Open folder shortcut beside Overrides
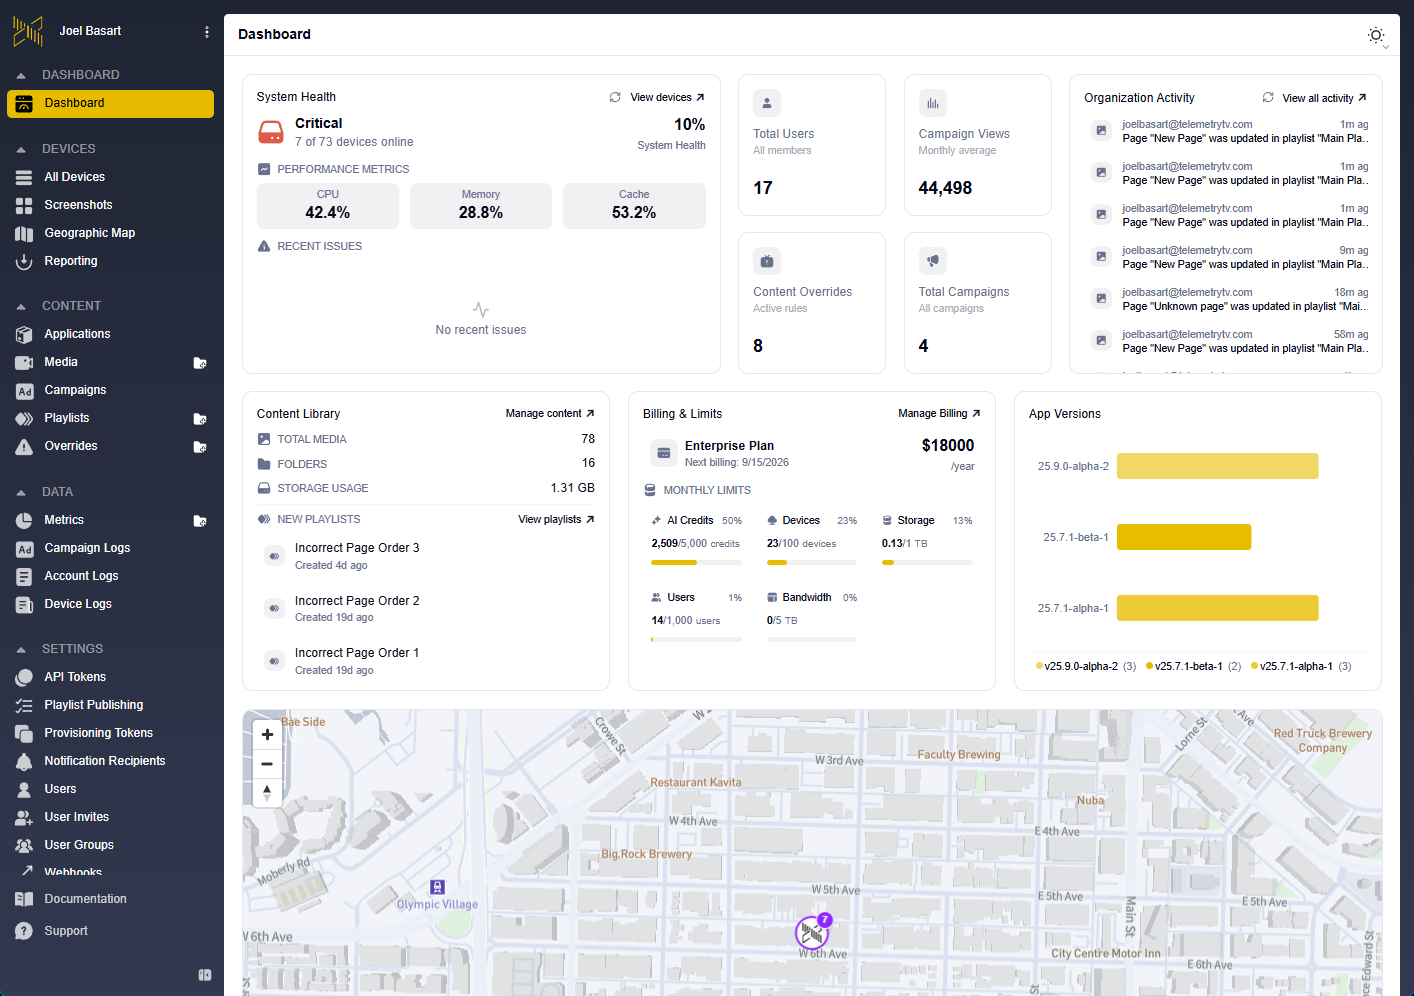 200,447
